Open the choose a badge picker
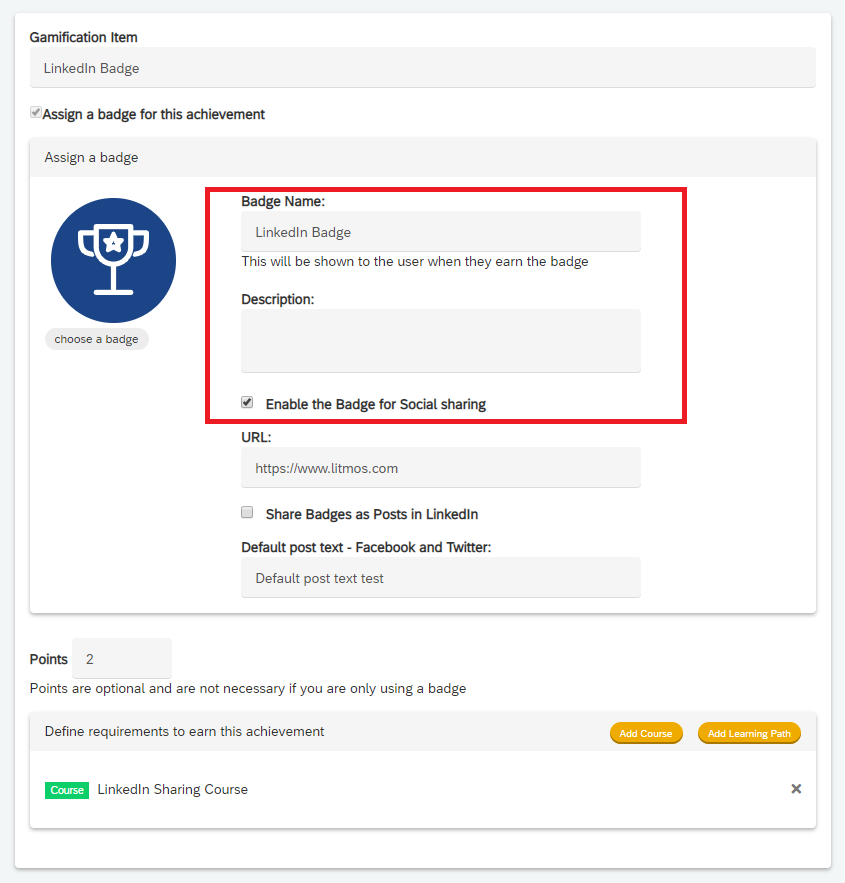The image size is (845, 883). (x=96, y=339)
